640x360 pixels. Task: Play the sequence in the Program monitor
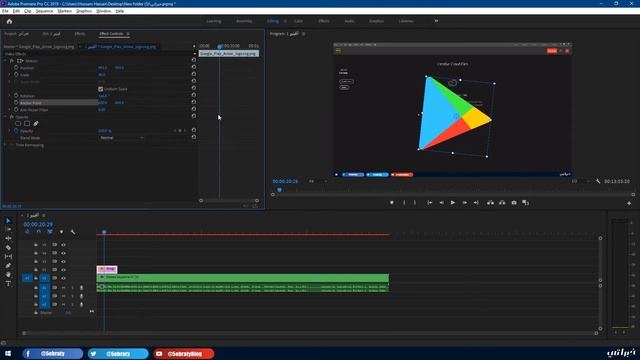point(453,202)
